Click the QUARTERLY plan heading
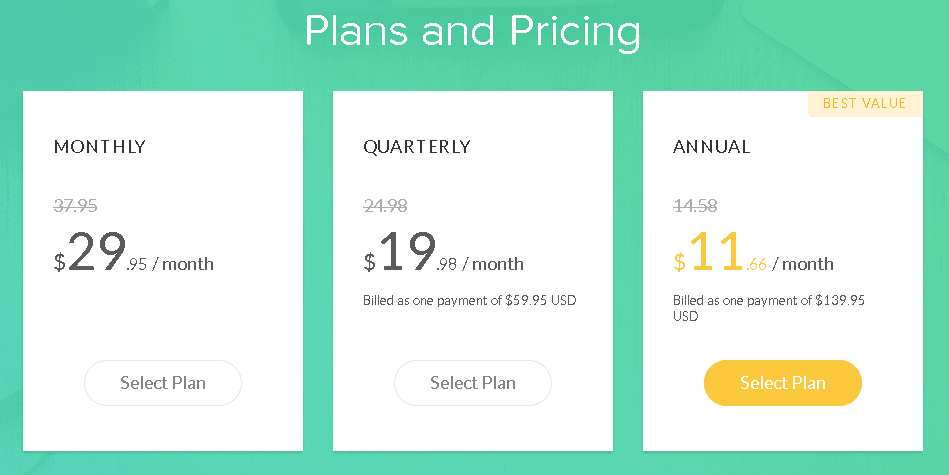This screenshot has width=949, height=475. click(x=416, y=146)
